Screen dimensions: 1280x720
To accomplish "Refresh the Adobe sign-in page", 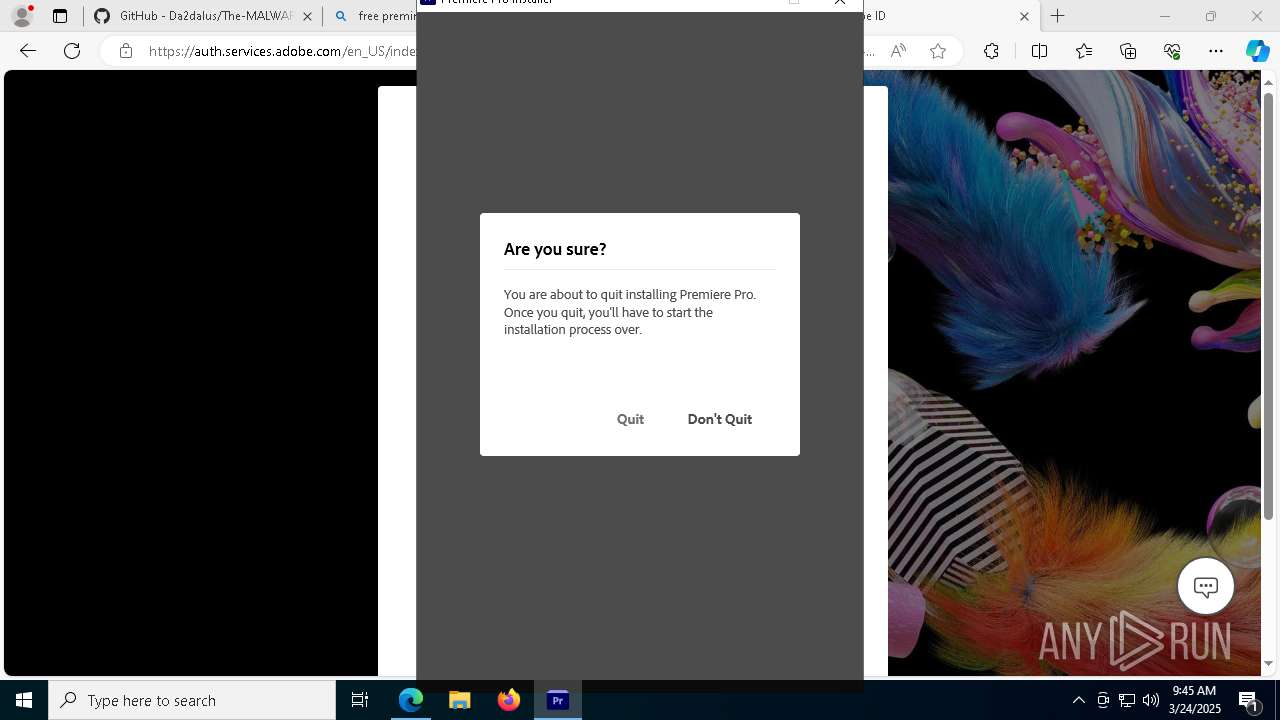I will coord(72,51).
